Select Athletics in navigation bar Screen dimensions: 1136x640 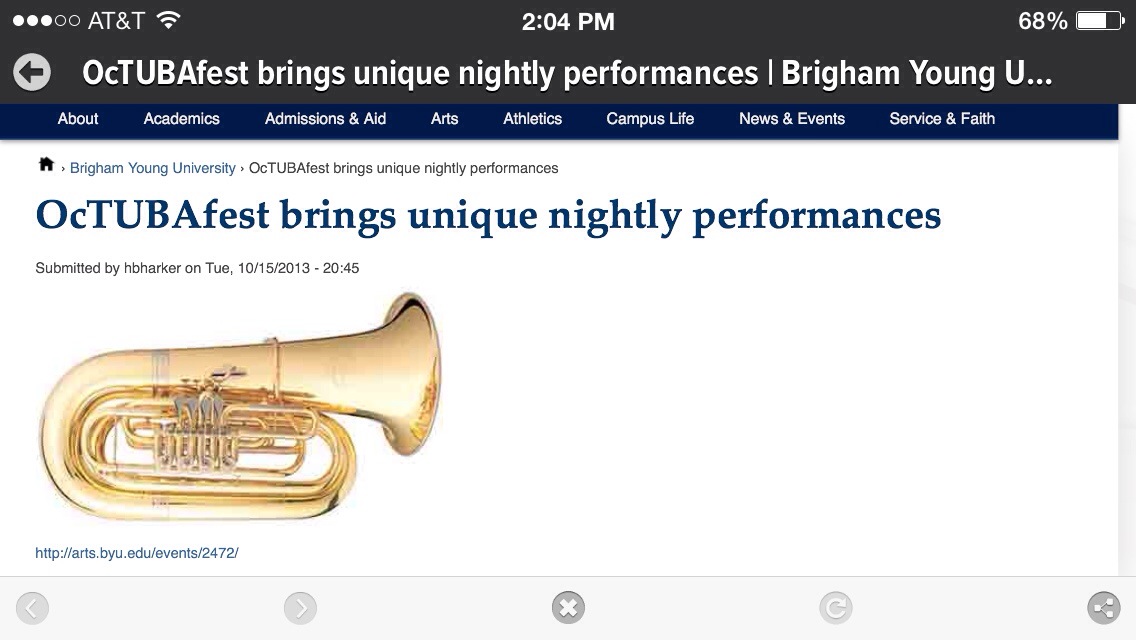tap(532, 119)
